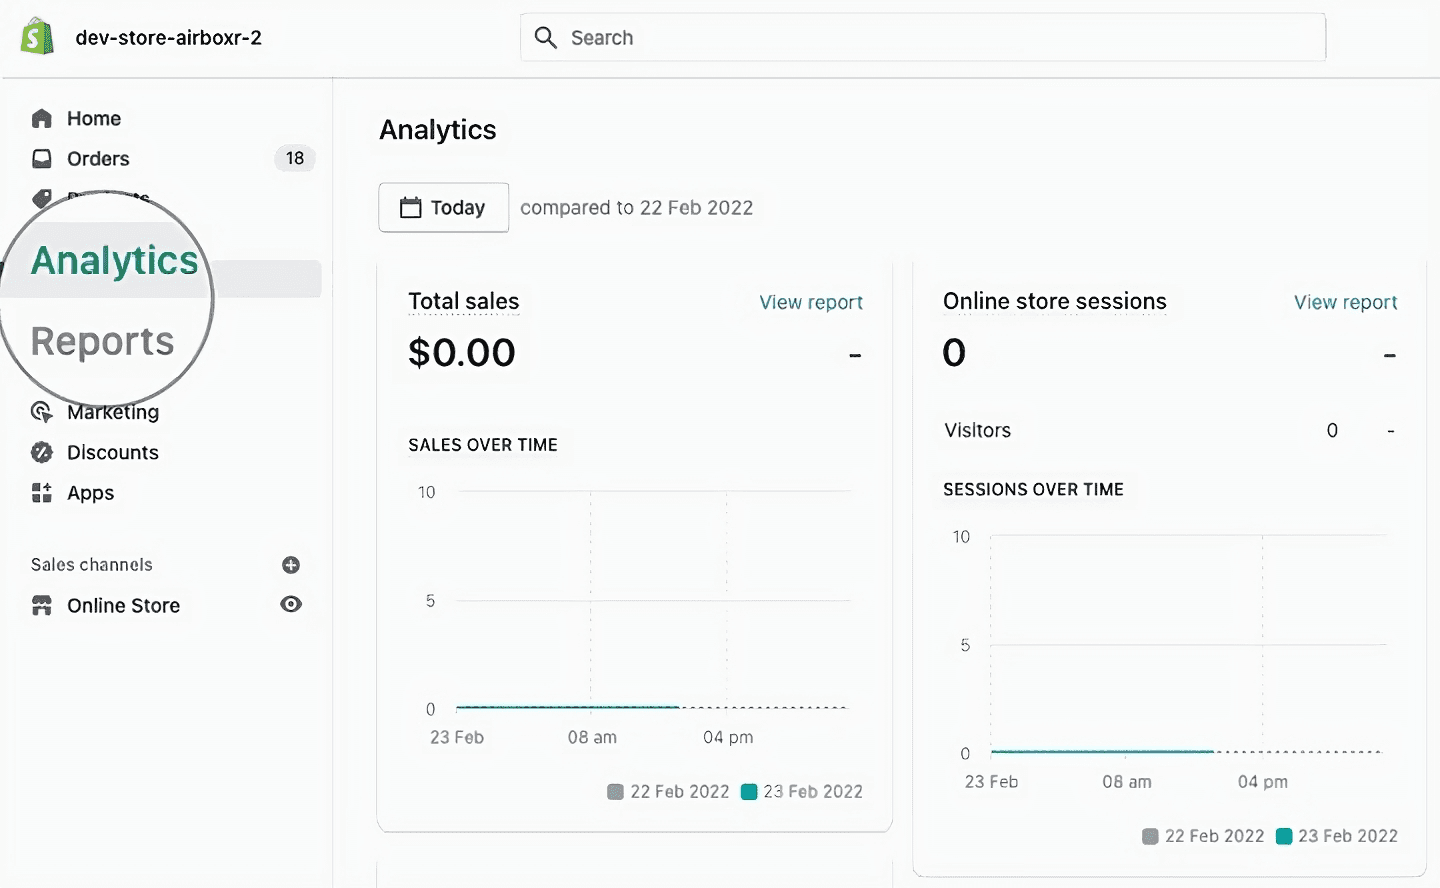Open View report for Online store sessions
Image resolution: width=1440 pixels, height=888 pixels.
pos(1346,302)
